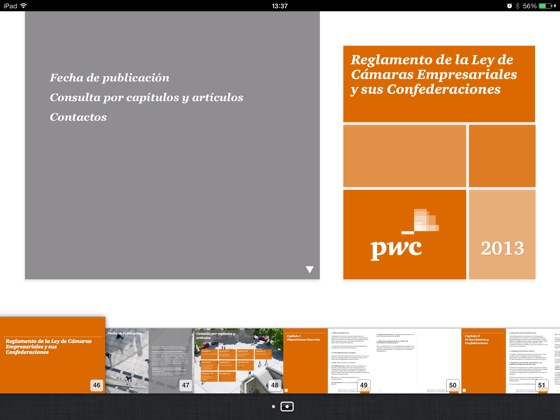Tap the pwc logo tile on cover
This screenshot has height=420, width=560.
pos(405,234)
